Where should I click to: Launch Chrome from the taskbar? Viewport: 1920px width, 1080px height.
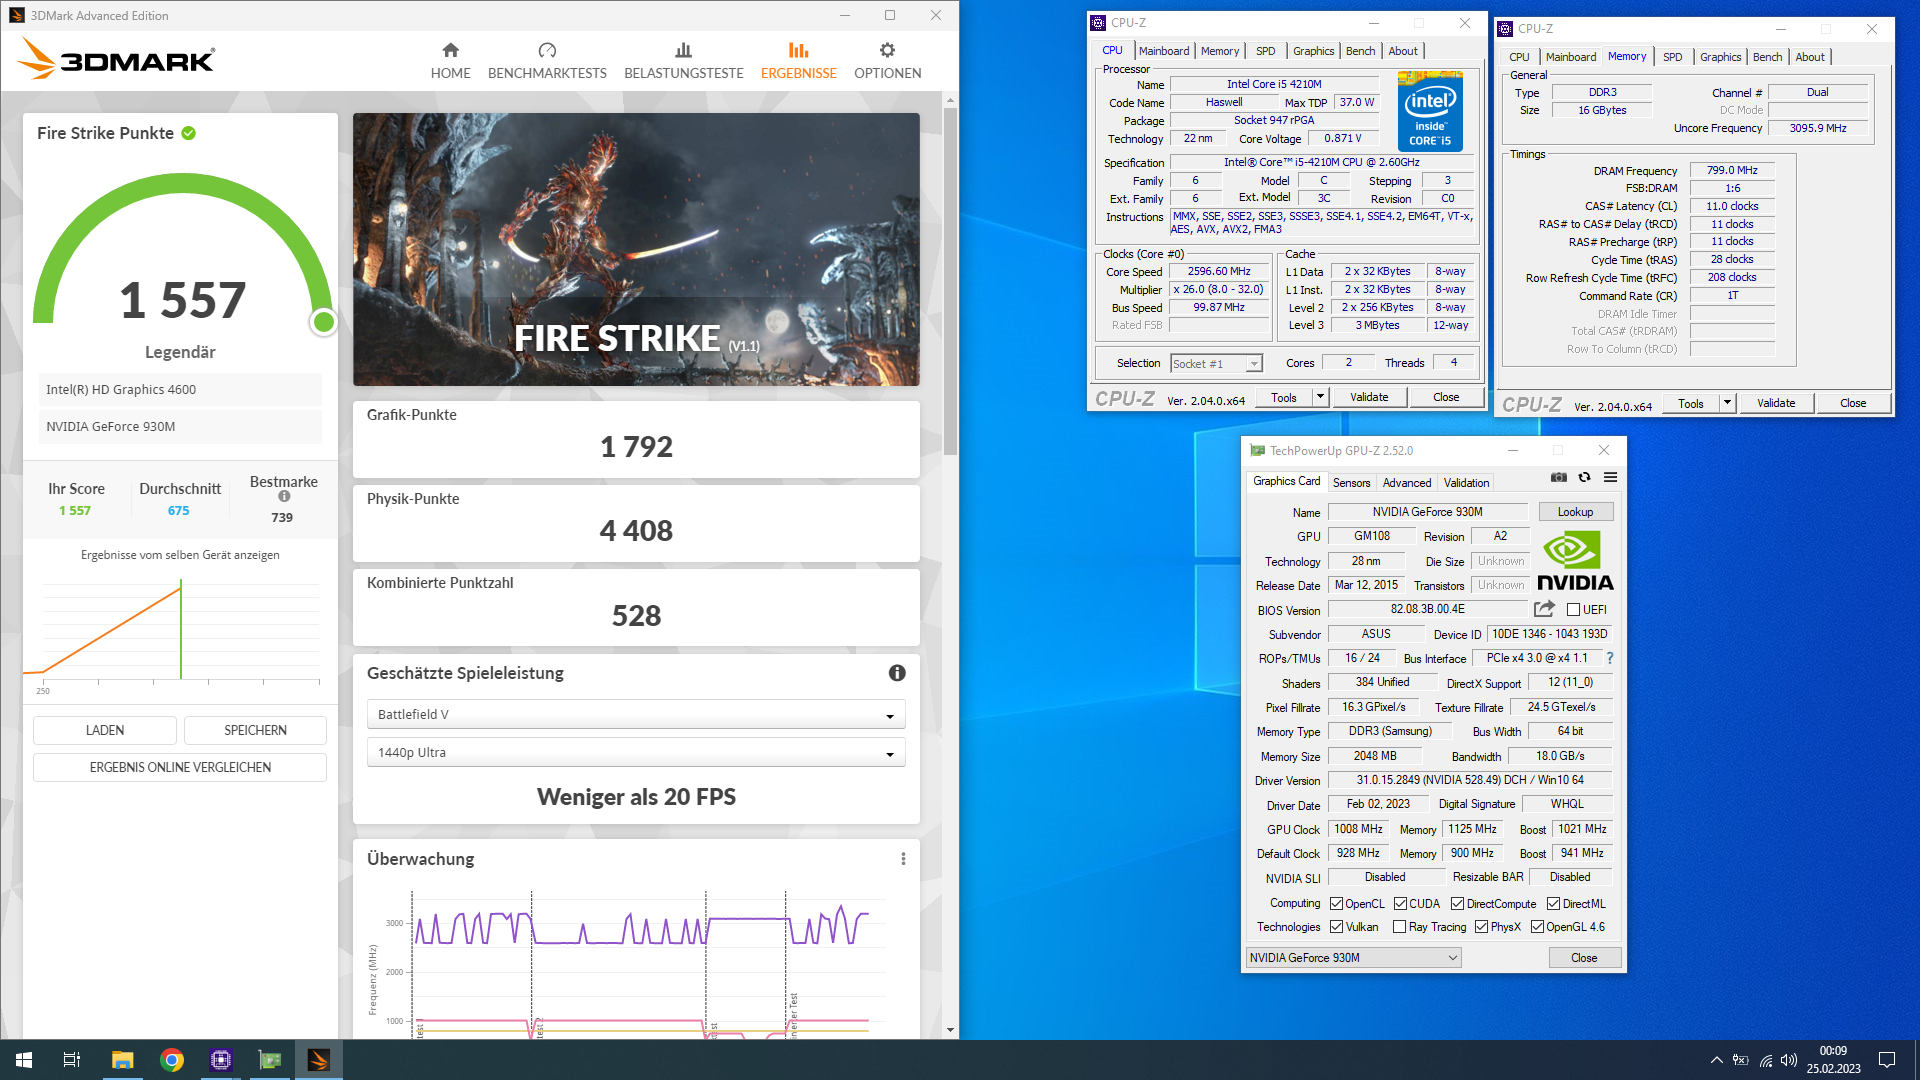pos(172,1060)
